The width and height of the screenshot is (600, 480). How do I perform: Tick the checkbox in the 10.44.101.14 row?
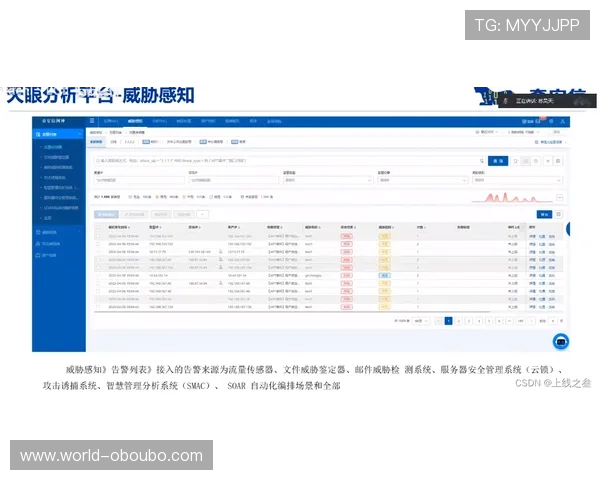coord(98,275)
